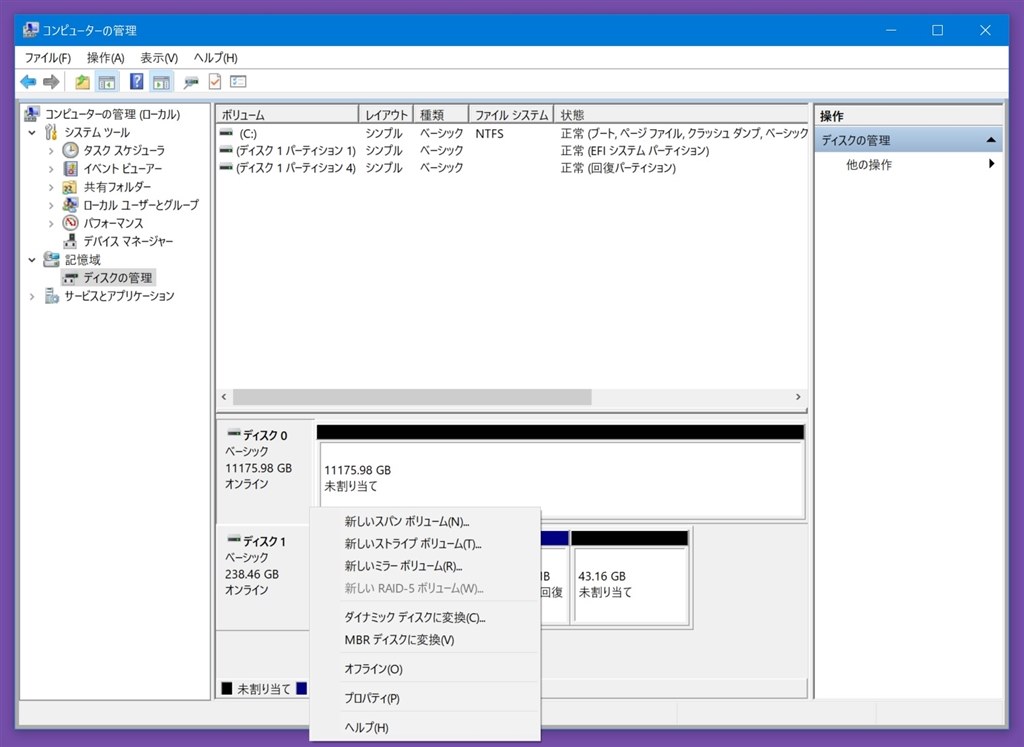Click the horizontal scrollbar thumb in volume list

pos(412,397)
